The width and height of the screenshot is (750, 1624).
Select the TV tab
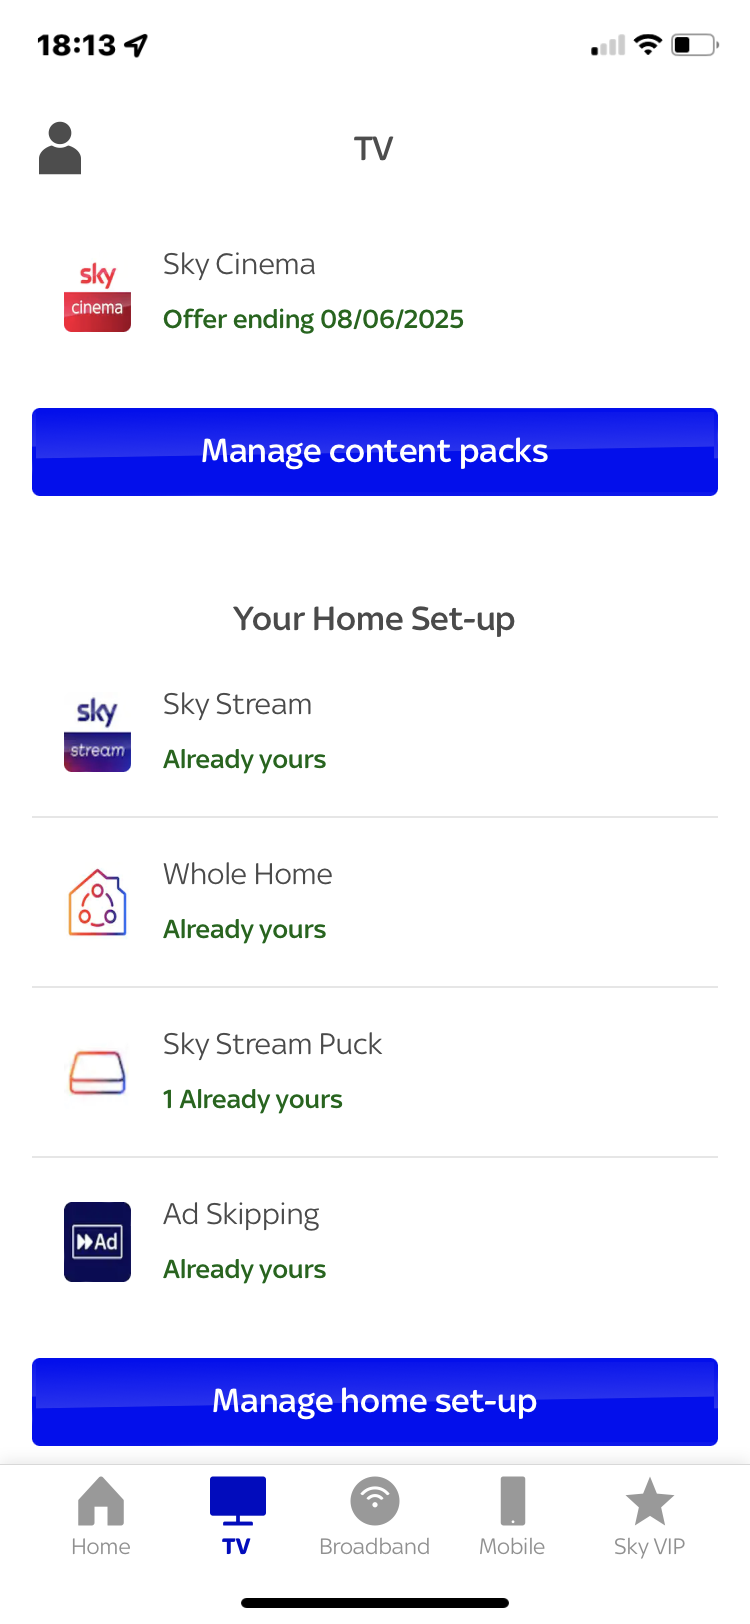click(237, 1516)
